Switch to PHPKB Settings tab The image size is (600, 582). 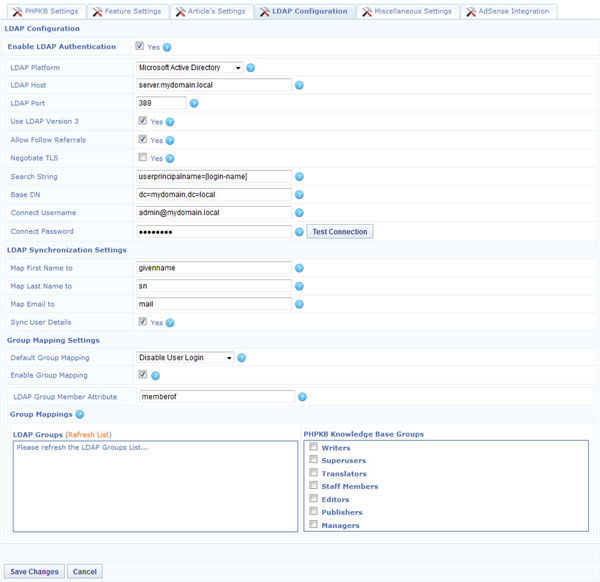tap(46, 11)
